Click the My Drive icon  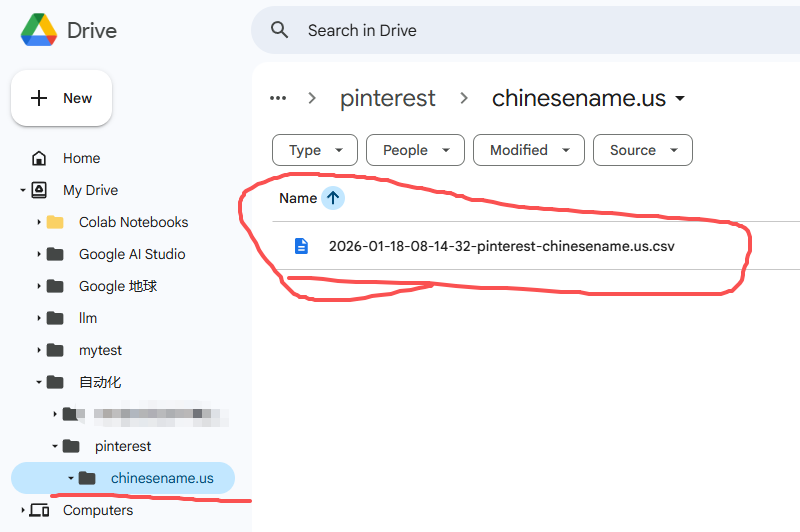(x=39, y=190)
